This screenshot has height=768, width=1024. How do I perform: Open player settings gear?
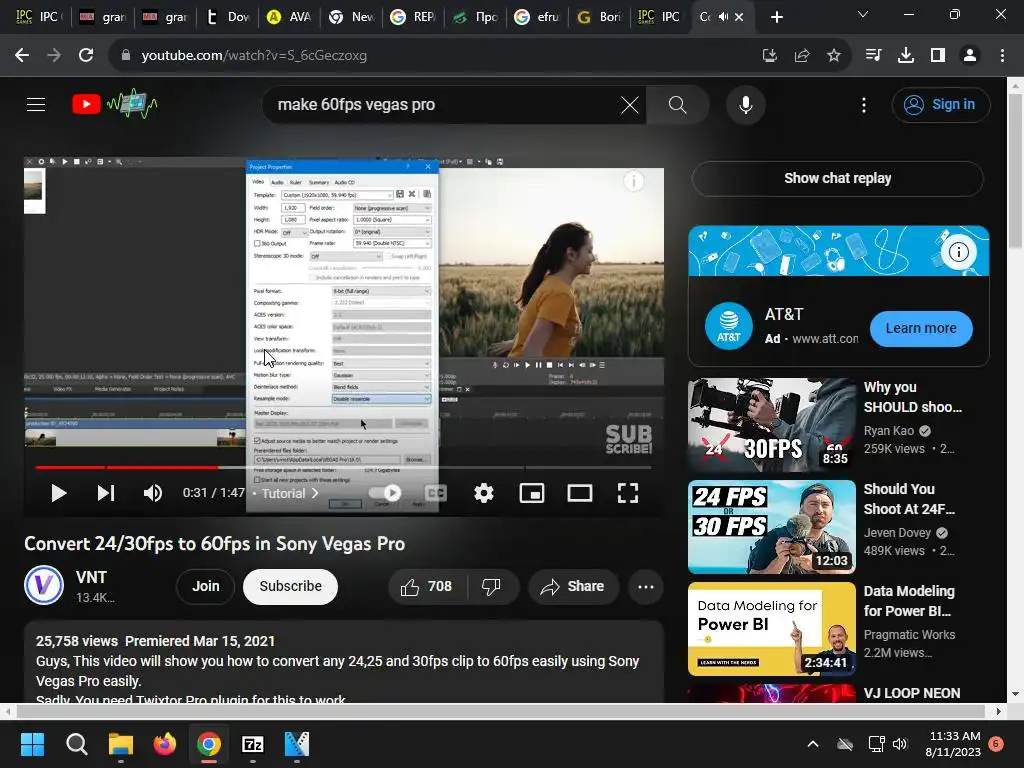coord(483,493)
